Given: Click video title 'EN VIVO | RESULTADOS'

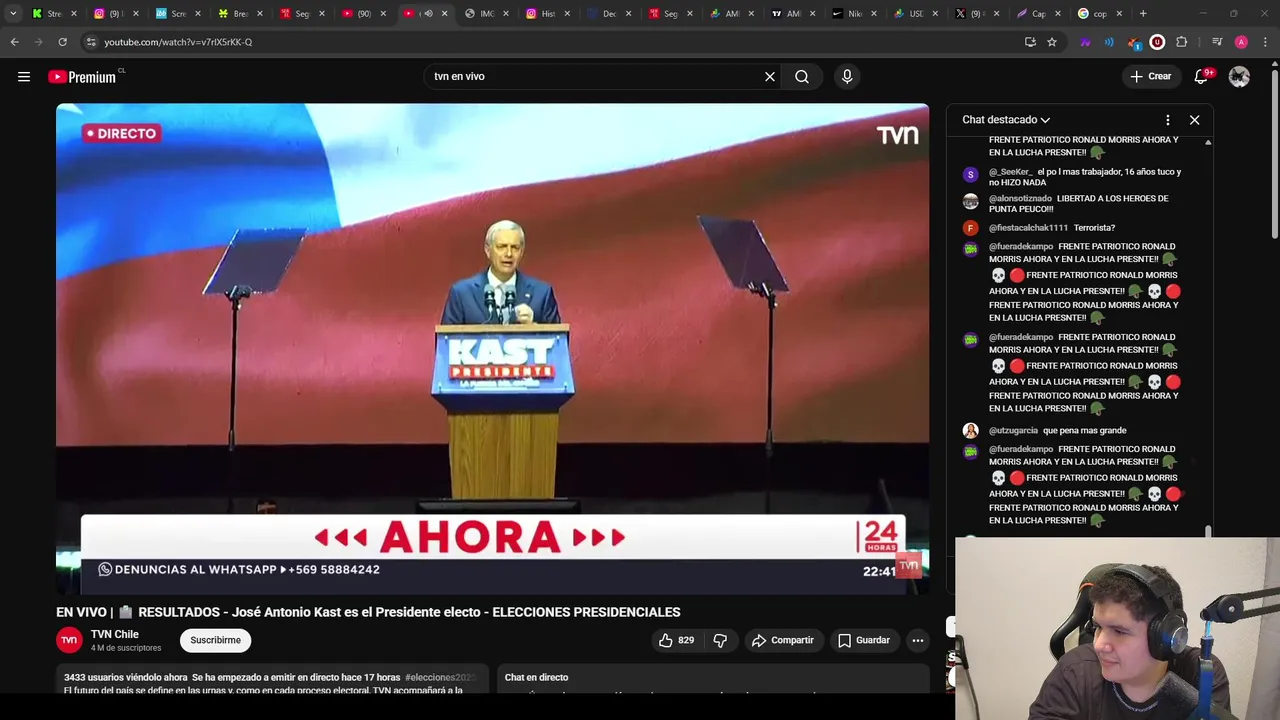Looking at the screenshot, I should [368, 612].
